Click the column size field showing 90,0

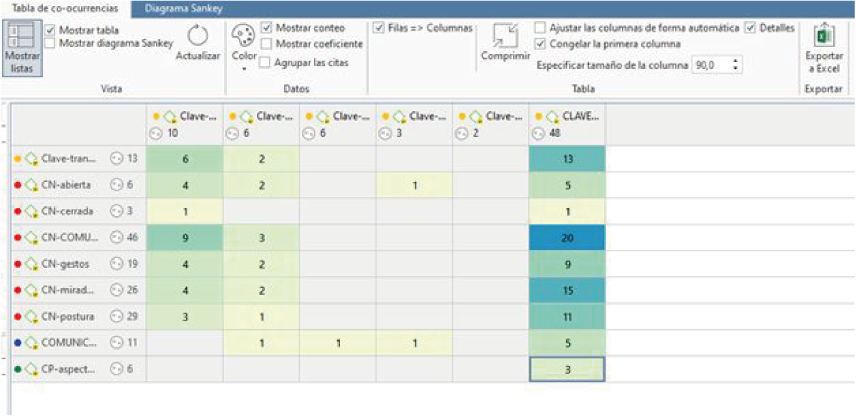[x=712, y=66]
